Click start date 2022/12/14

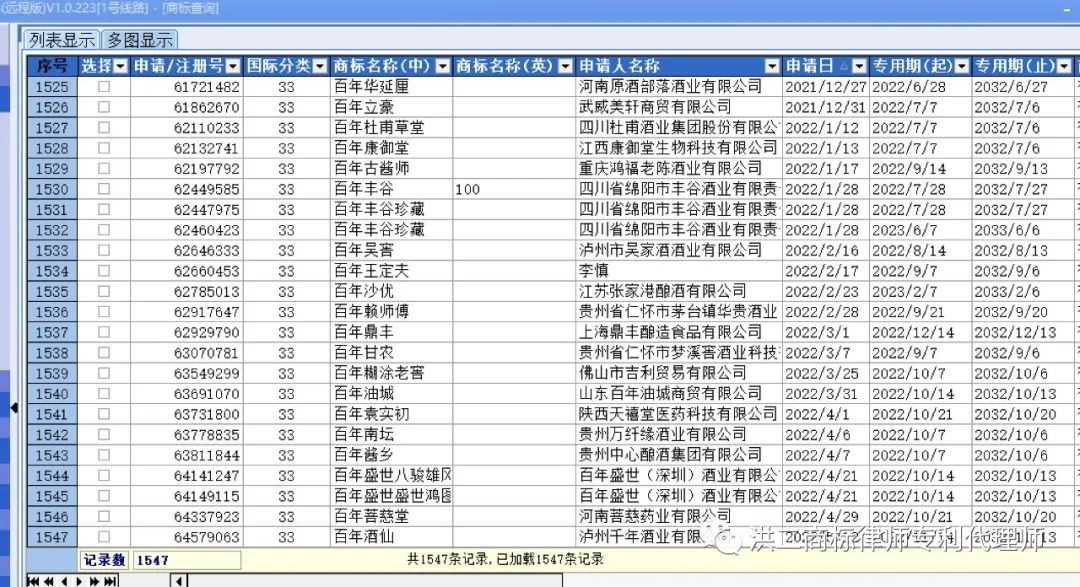click(913, 333)
